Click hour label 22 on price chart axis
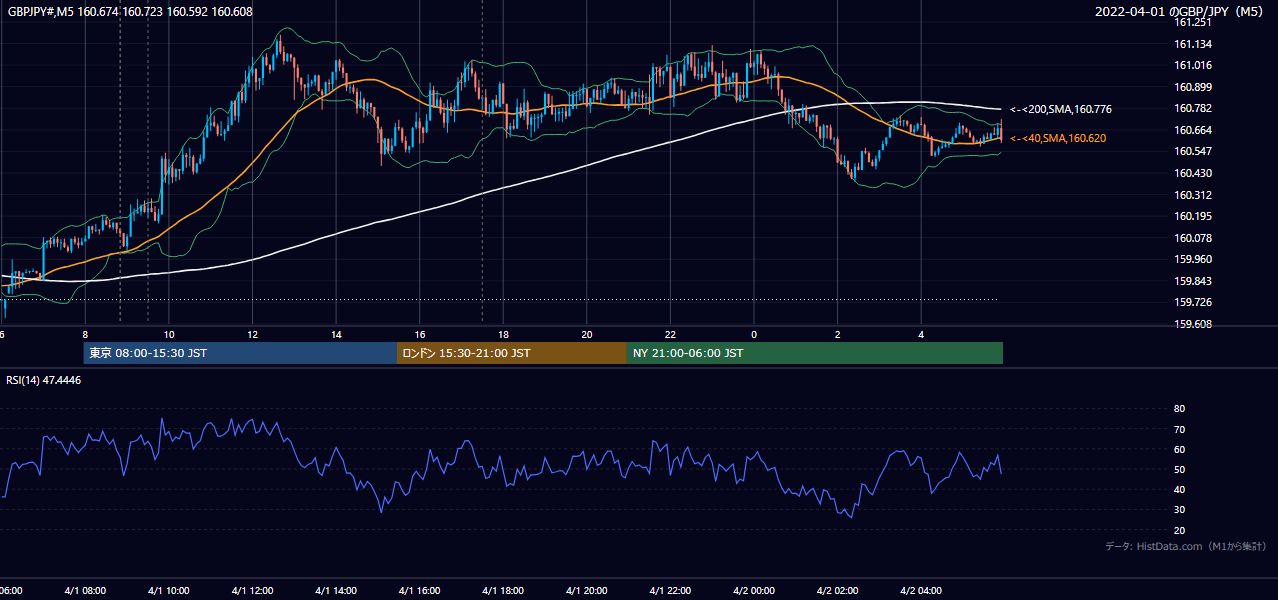This screenshot has height=600, width=1278. [x=670, y=335]
